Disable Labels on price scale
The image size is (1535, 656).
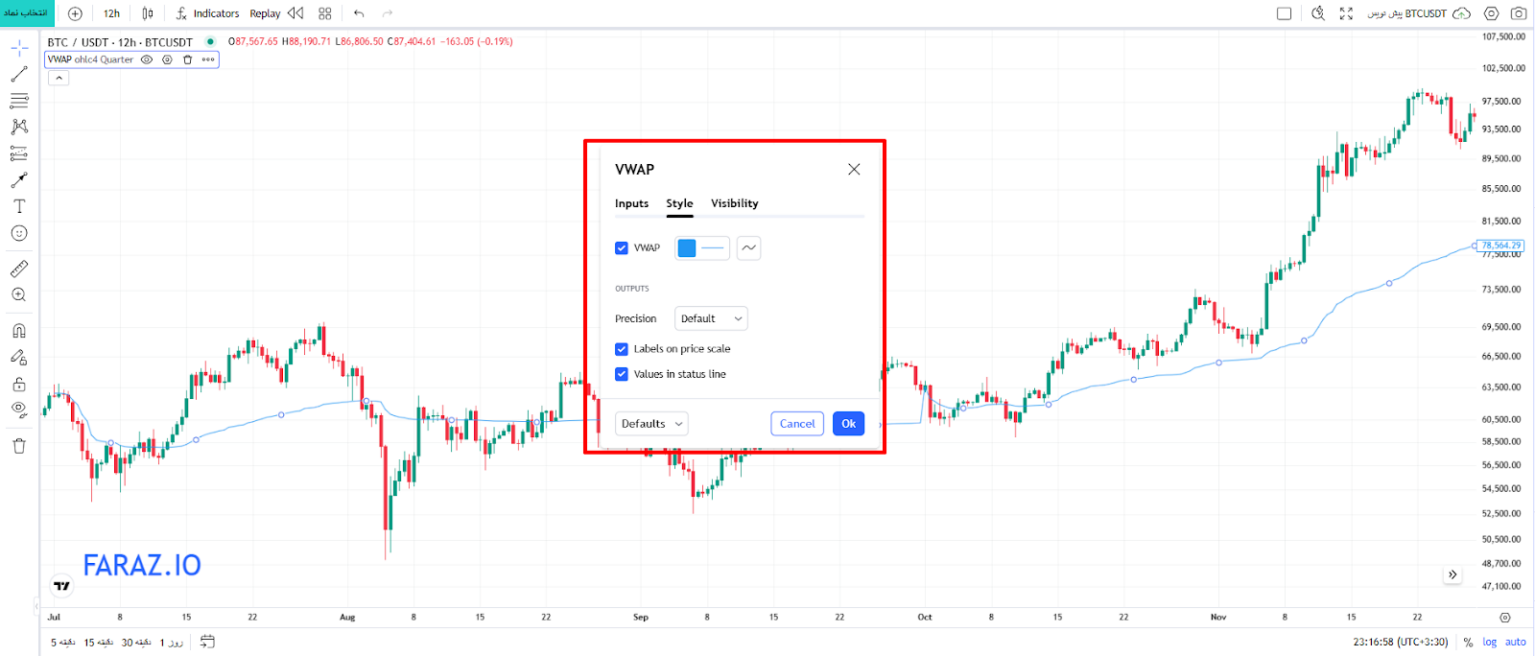pos(622,349)
